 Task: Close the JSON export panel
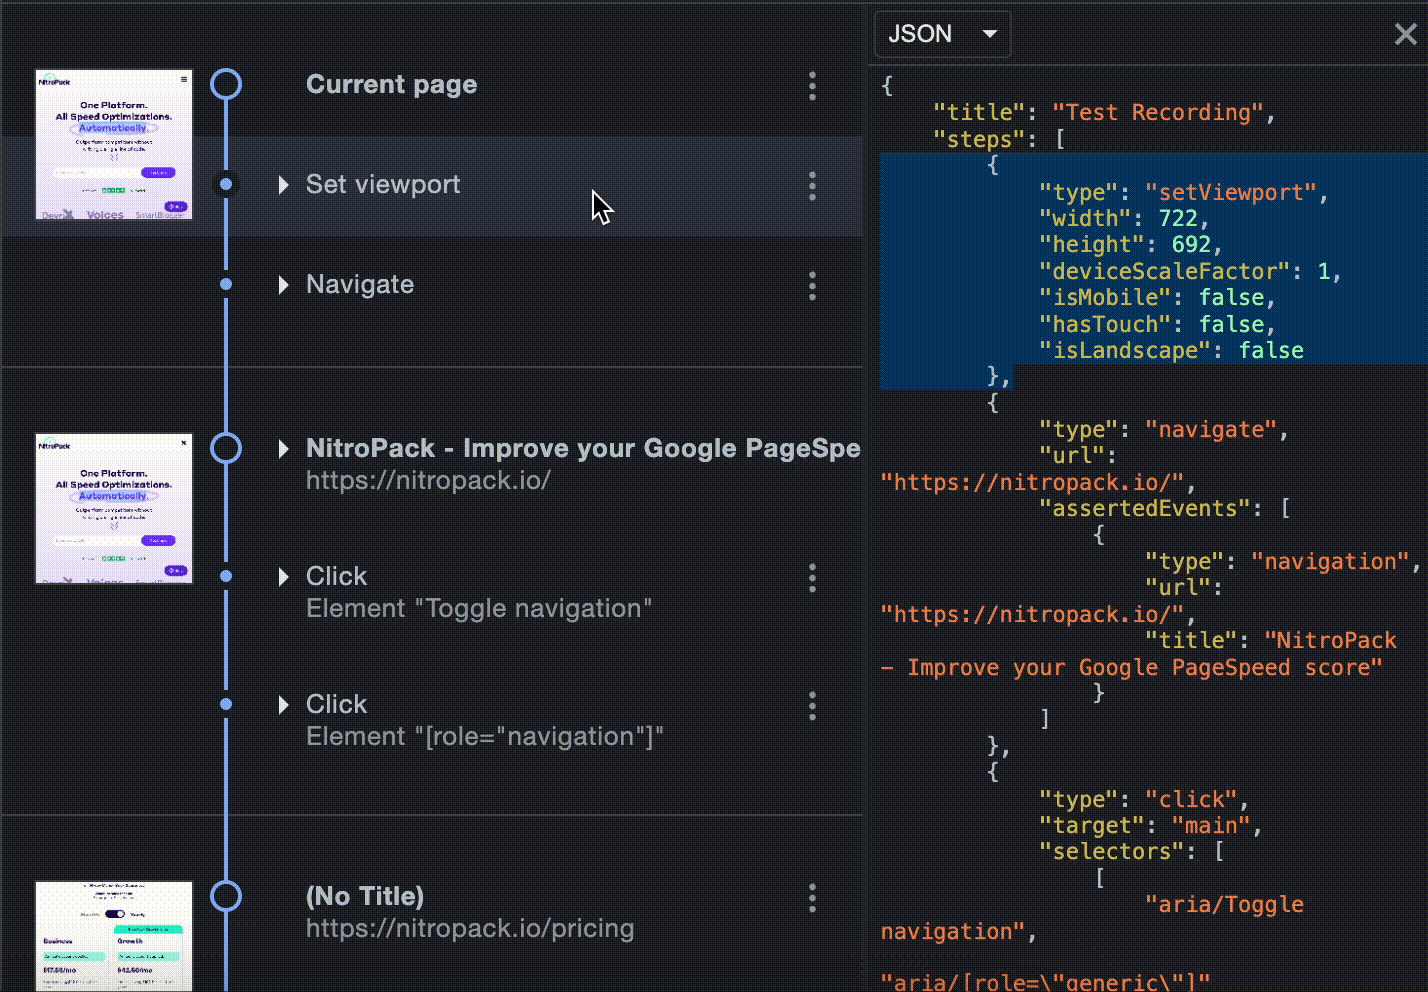pos(1405,34)
